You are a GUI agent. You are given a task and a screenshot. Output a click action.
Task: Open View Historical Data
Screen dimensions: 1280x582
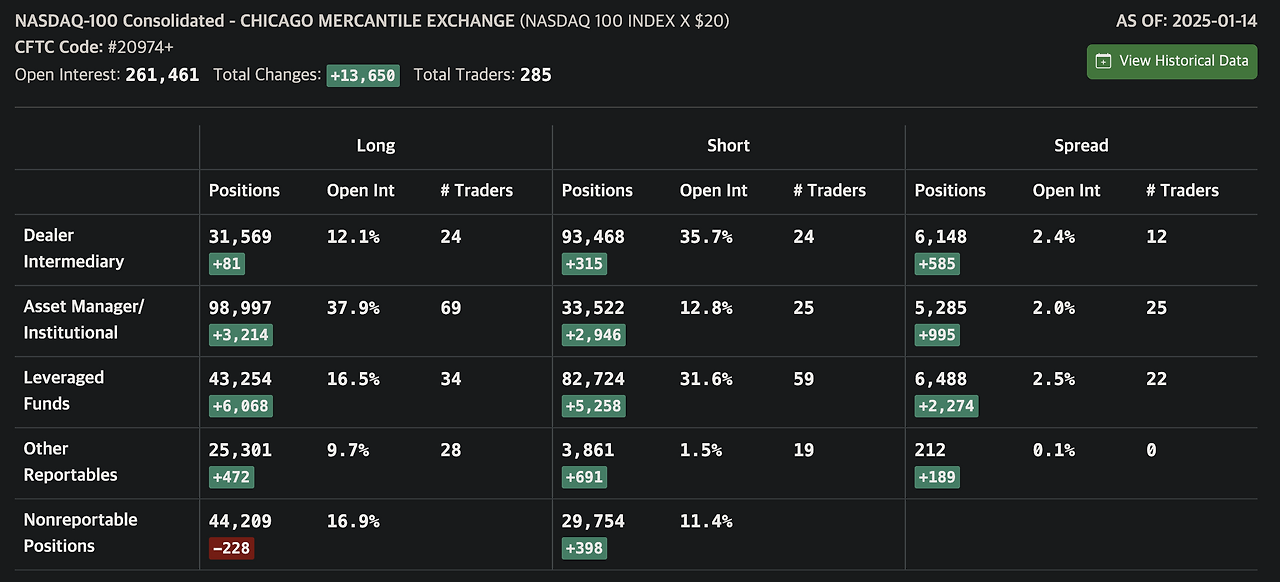coord(1172,61)
